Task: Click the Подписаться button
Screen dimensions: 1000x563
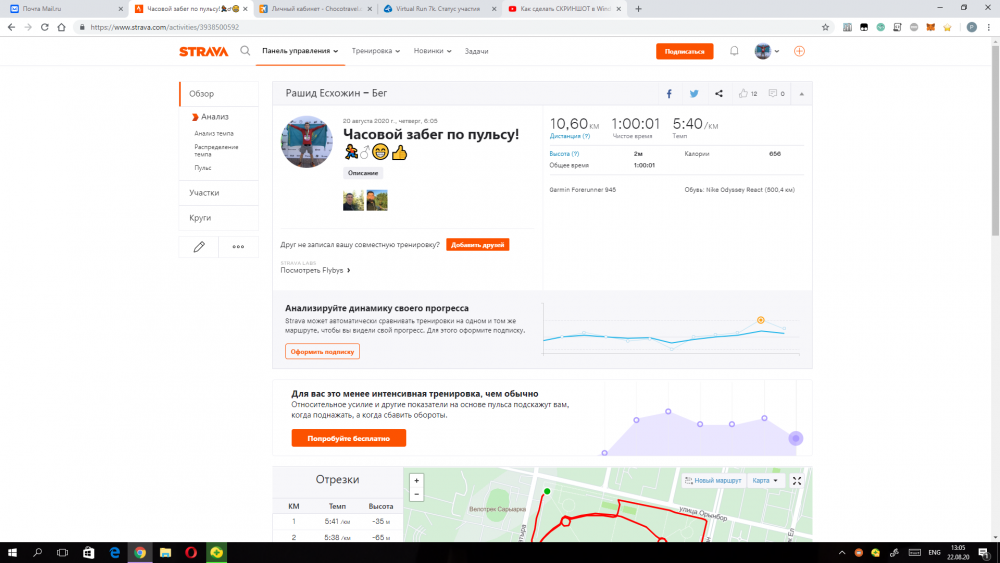Action: pos(684,51)
